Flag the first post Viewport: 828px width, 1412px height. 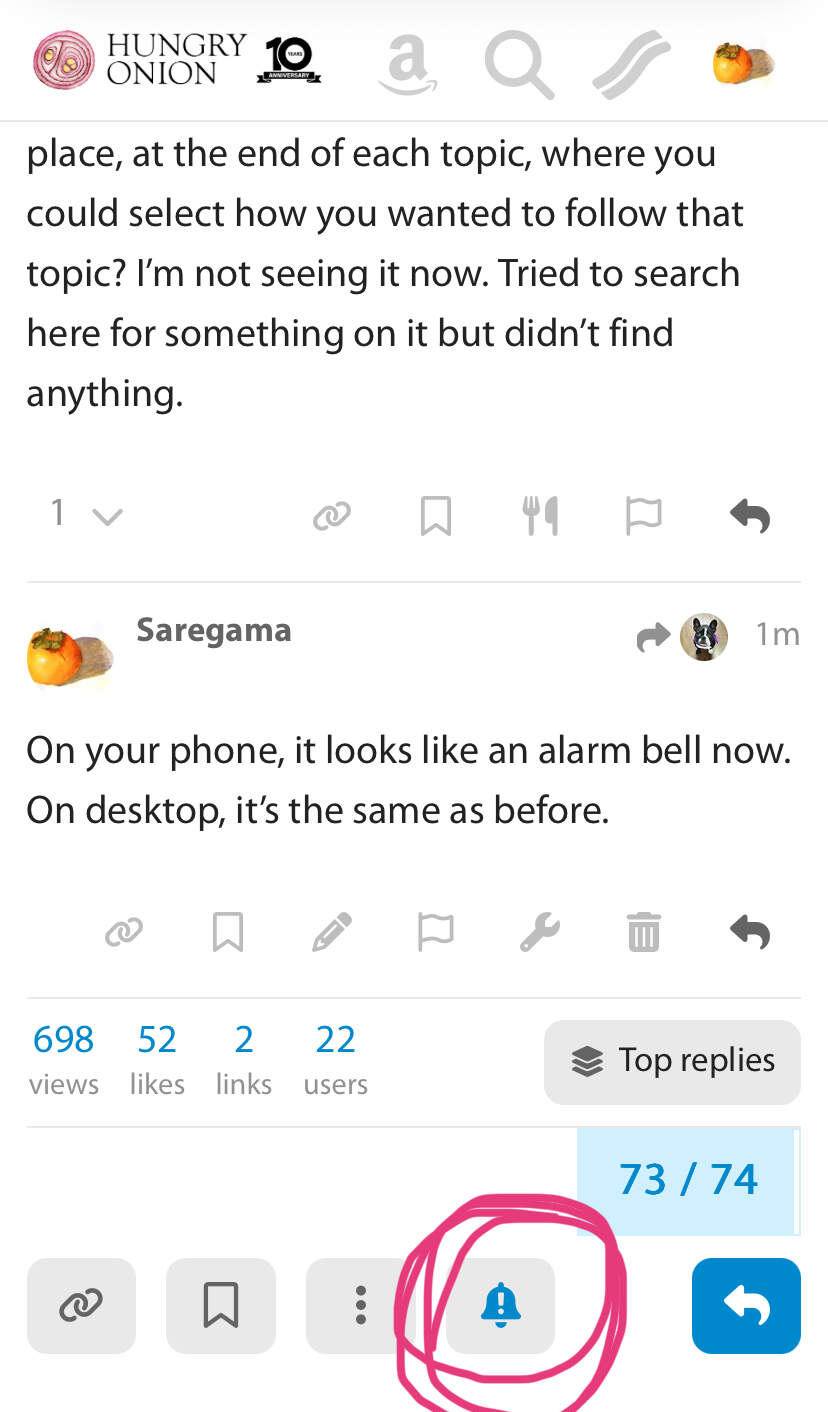pos(643,516)
